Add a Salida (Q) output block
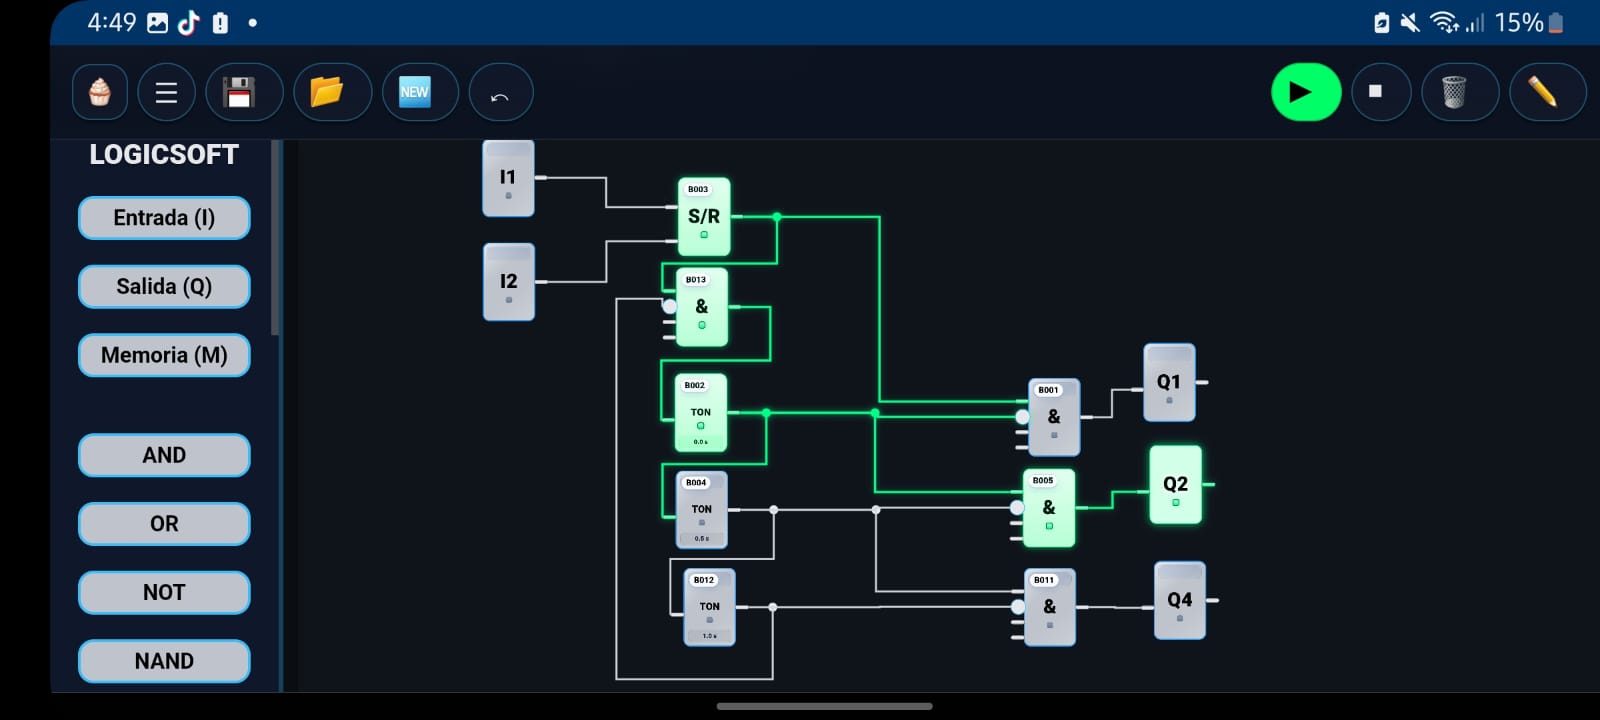Viewport: 1600px width, 720px height. pos(164,287)
